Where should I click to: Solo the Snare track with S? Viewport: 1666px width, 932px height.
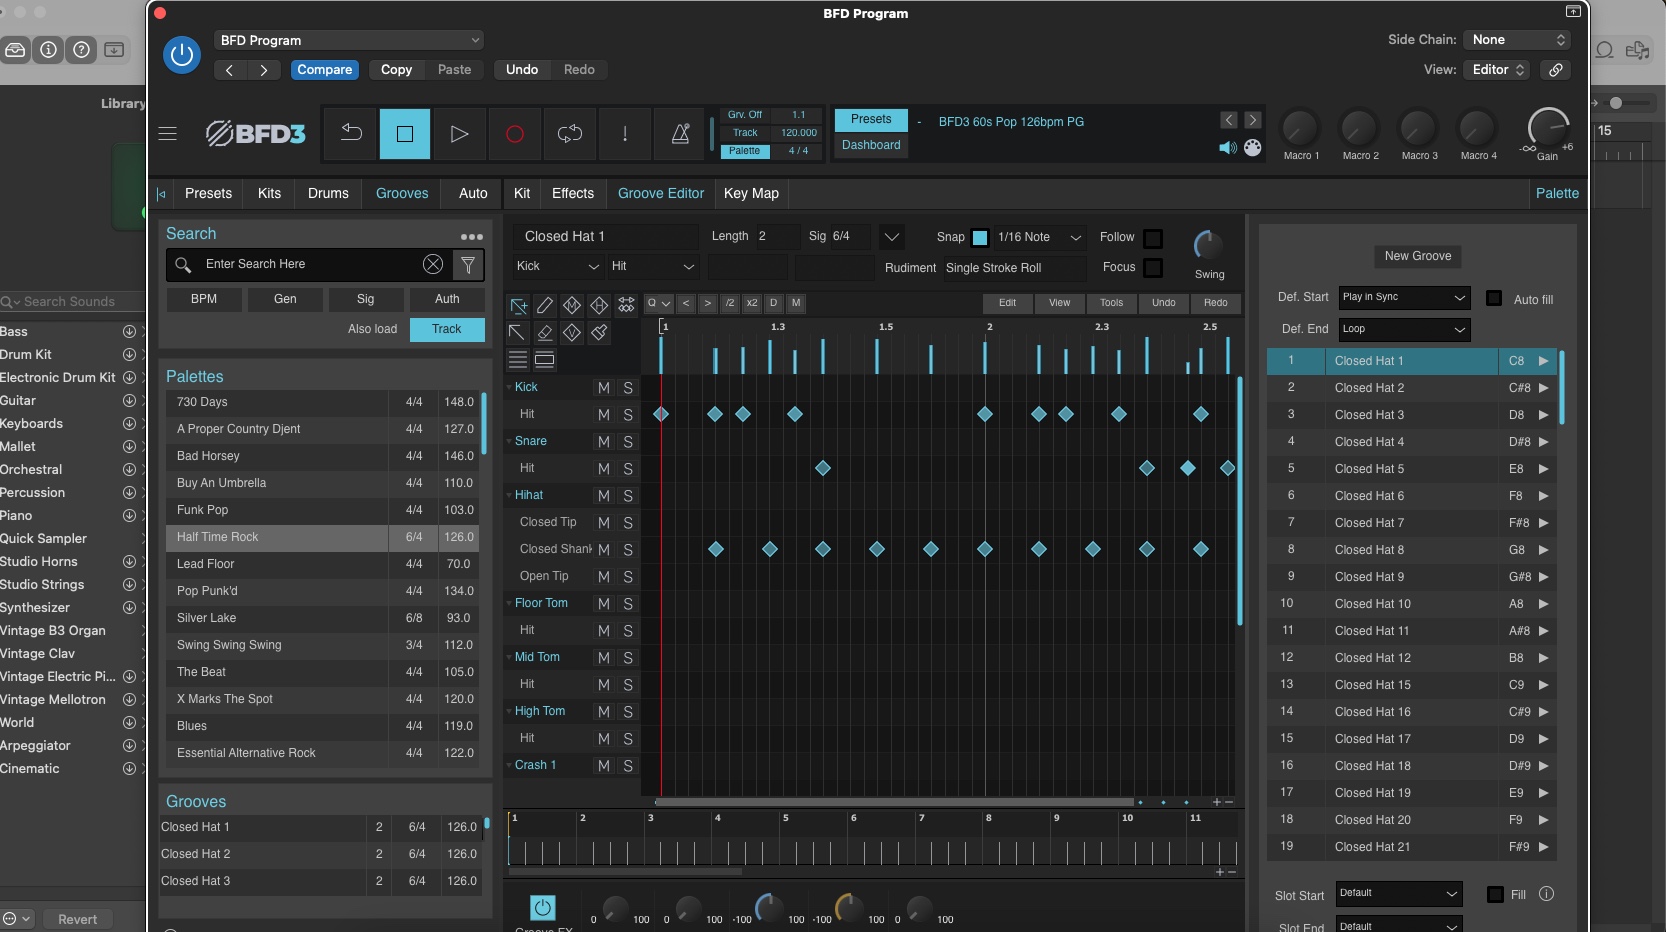[x=628, y=442]
